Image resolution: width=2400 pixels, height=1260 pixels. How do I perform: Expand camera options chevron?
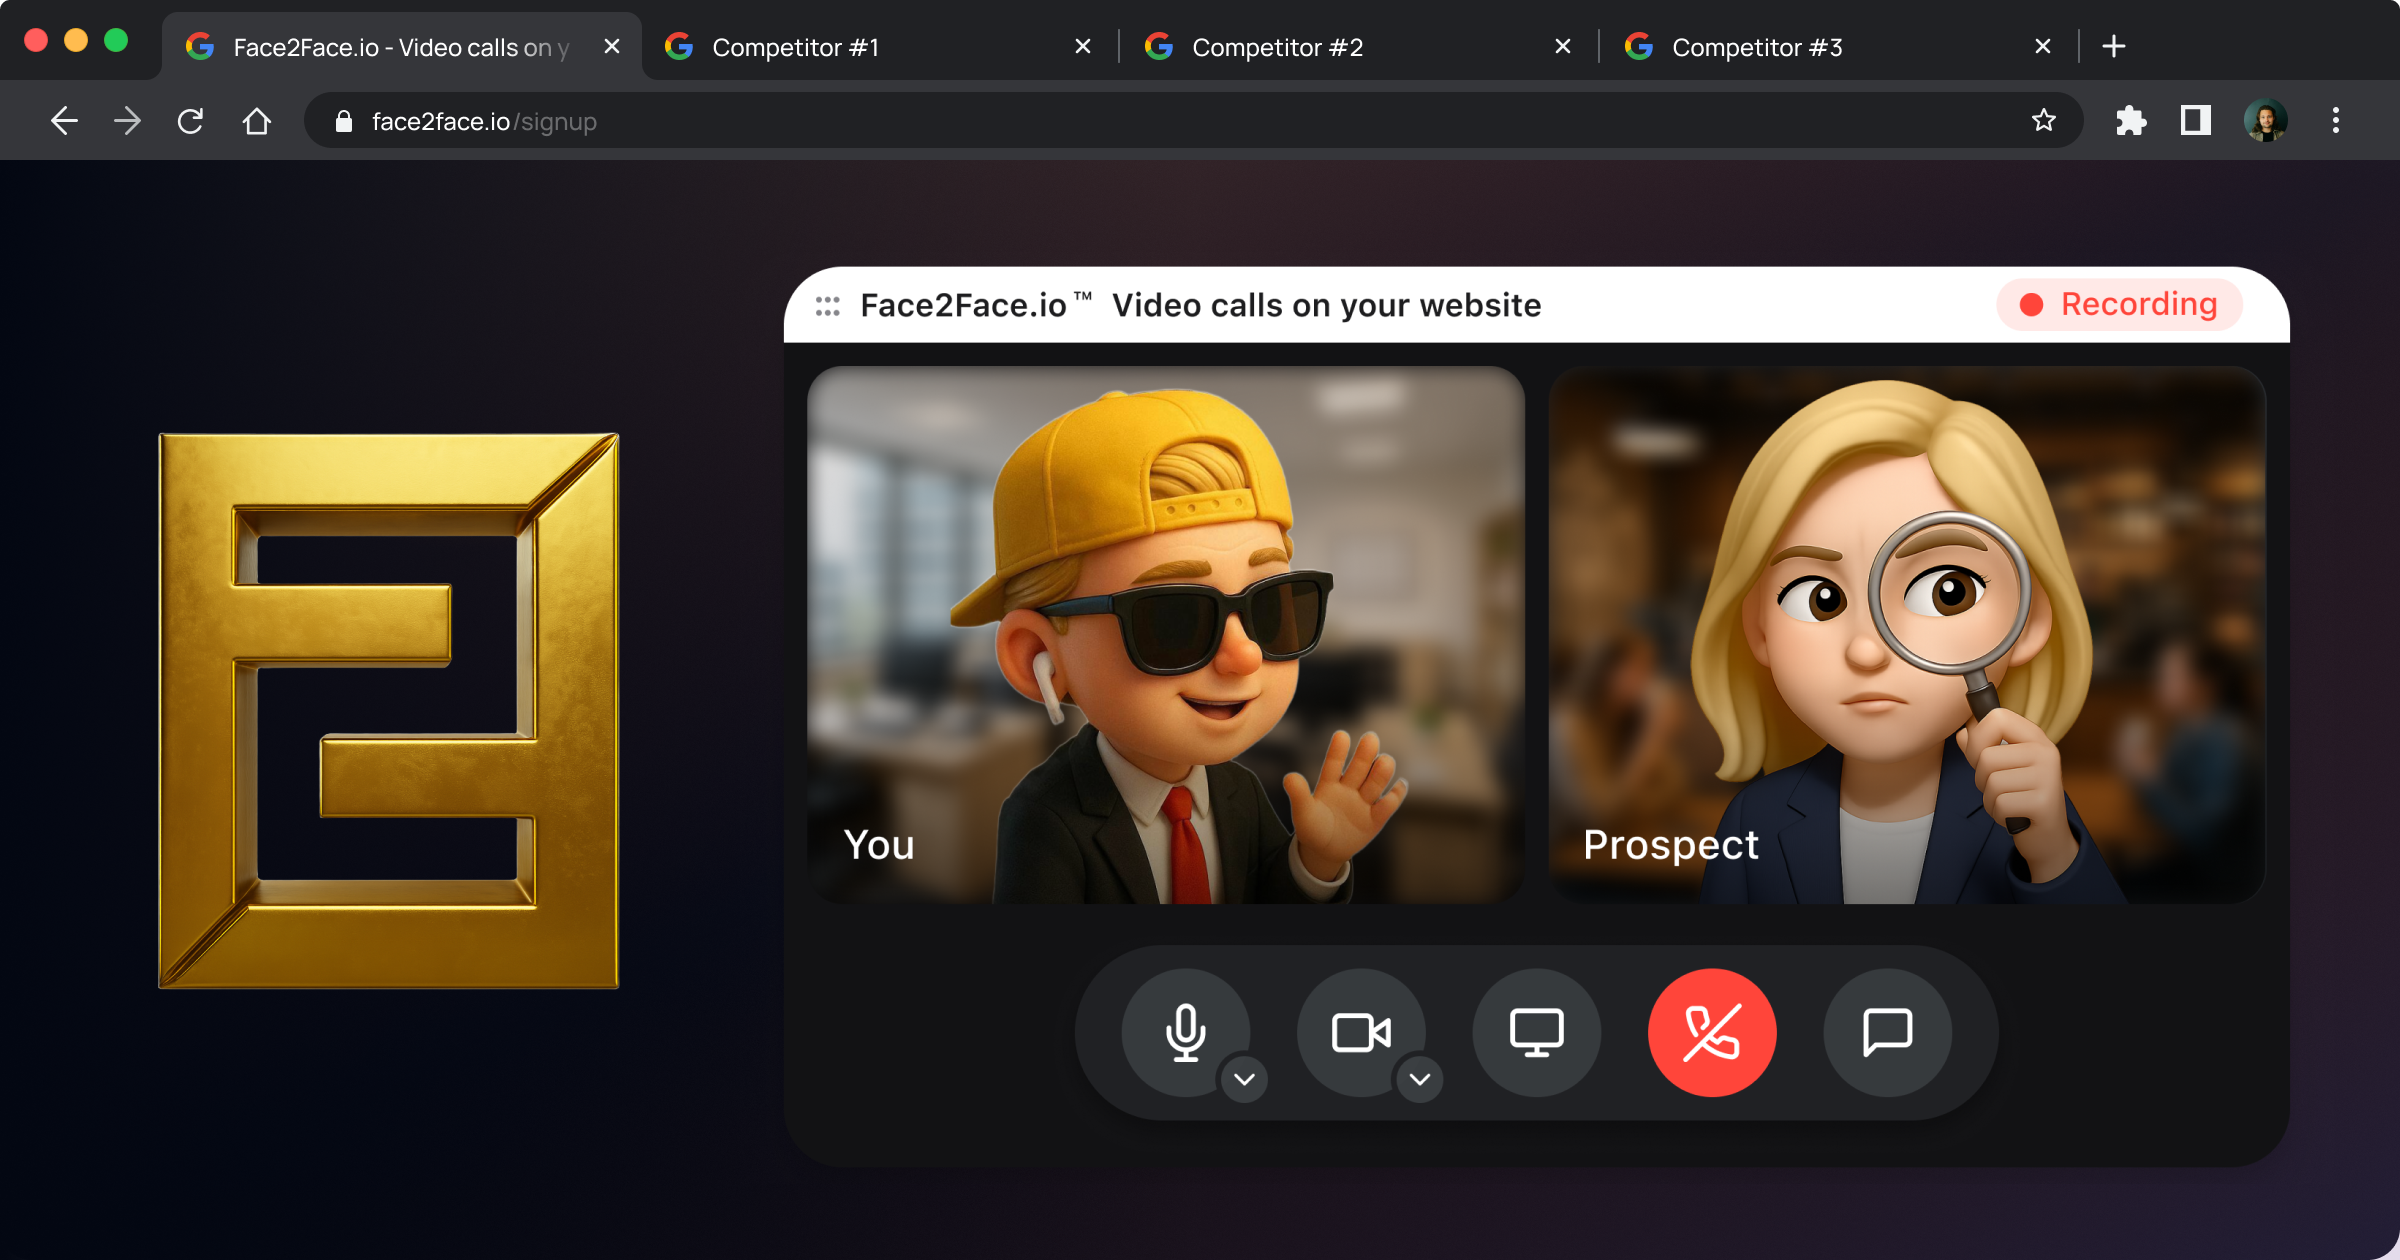tap(1420, 1079)
